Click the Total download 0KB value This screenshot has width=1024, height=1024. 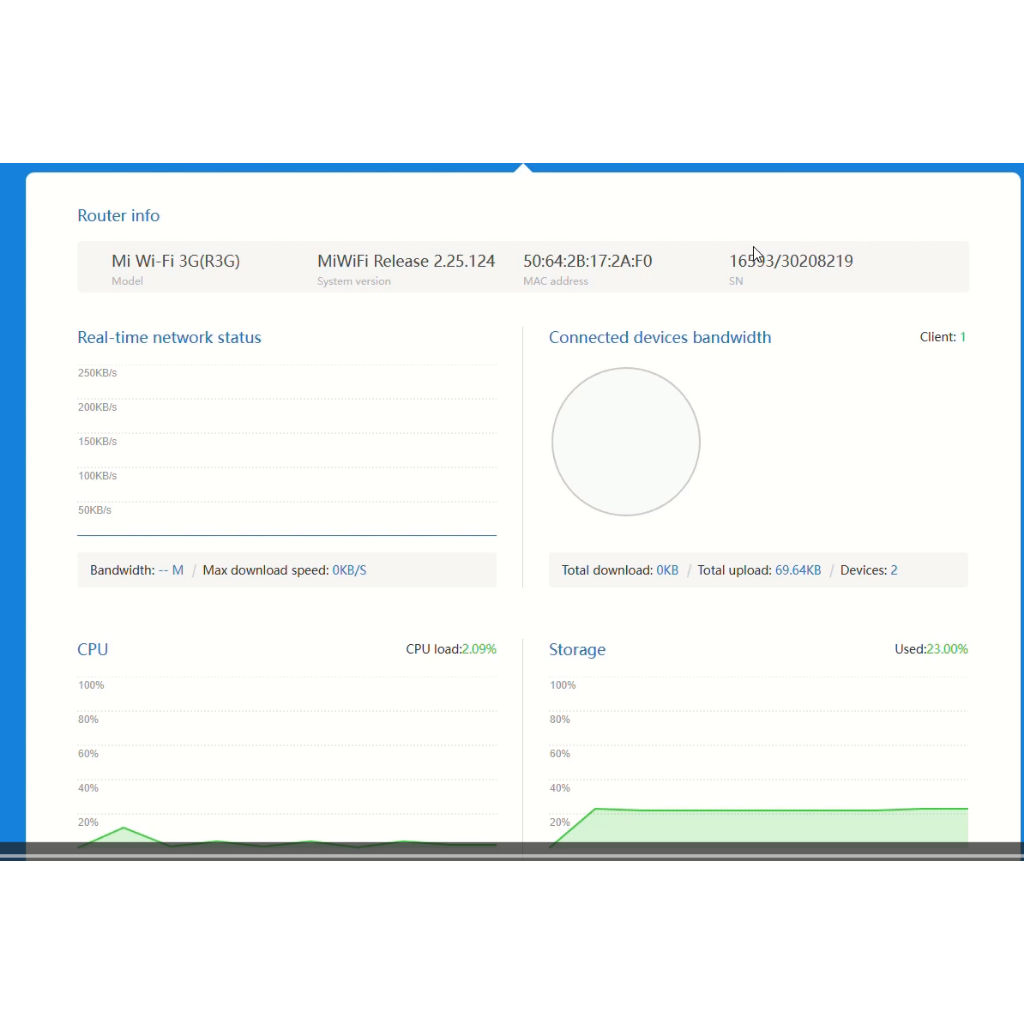667,570
